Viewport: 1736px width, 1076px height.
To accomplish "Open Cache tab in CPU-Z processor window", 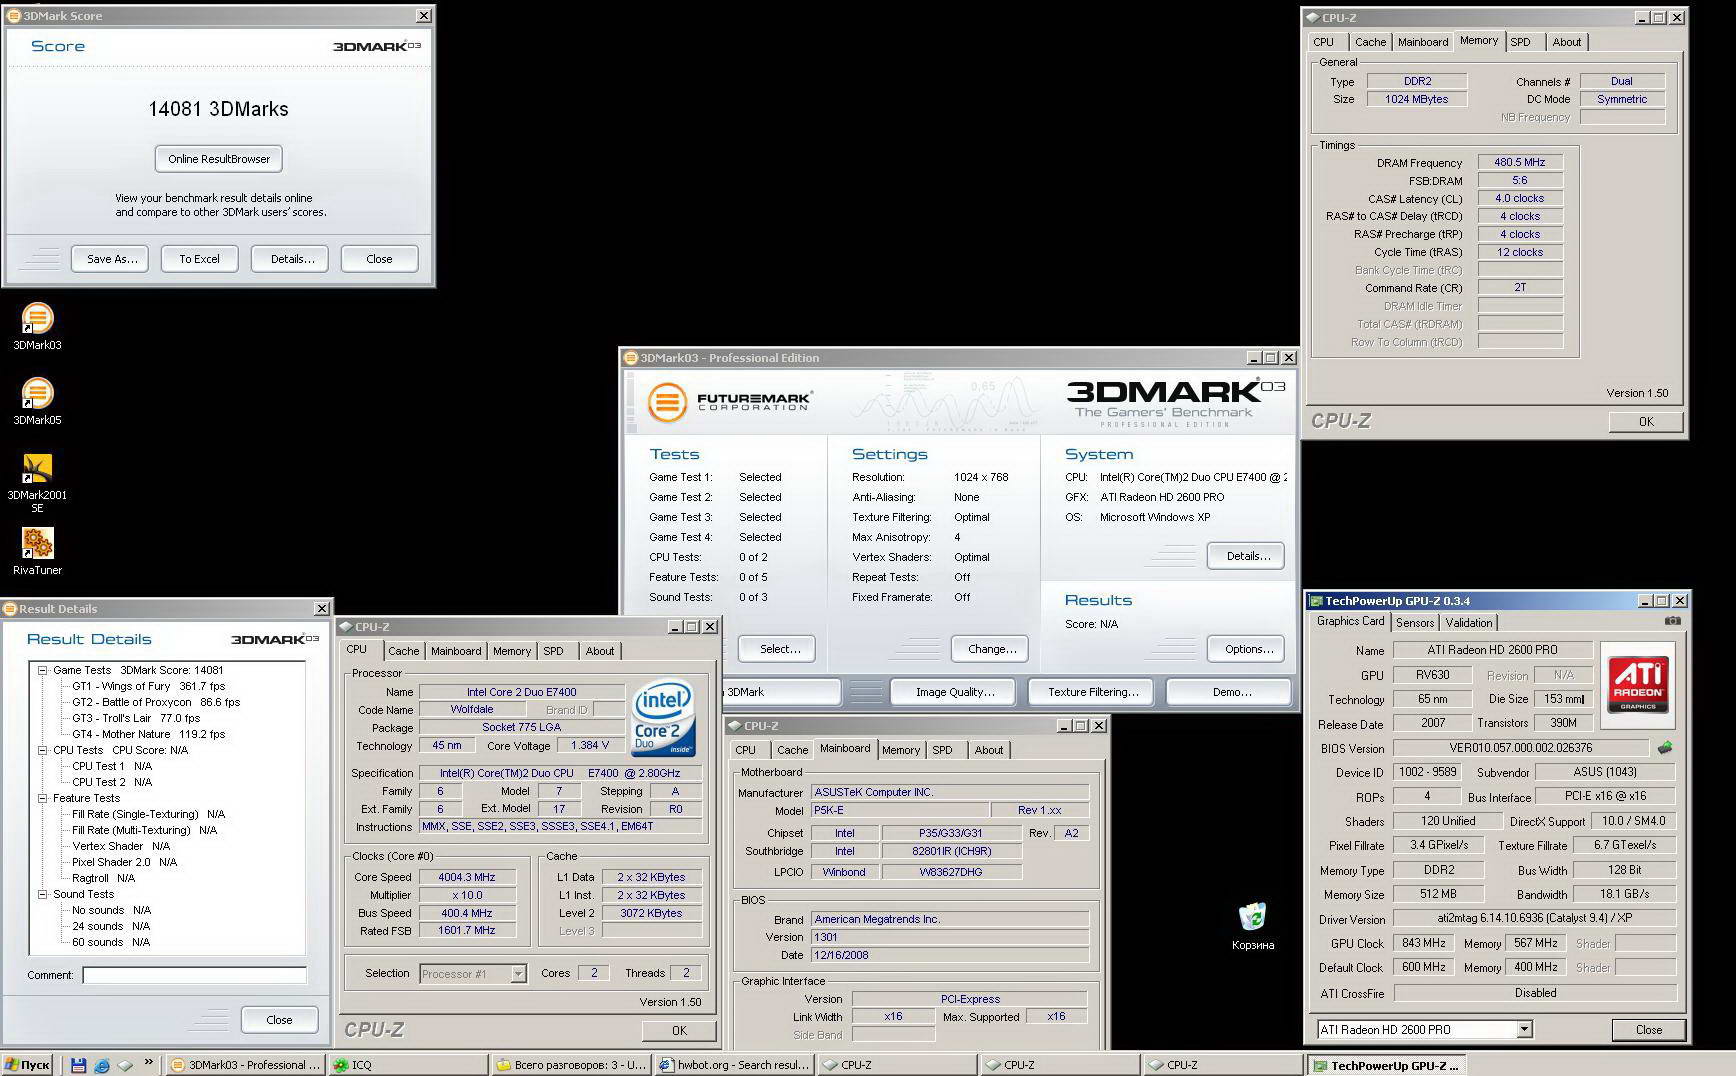I will click(x=404, y=651).
